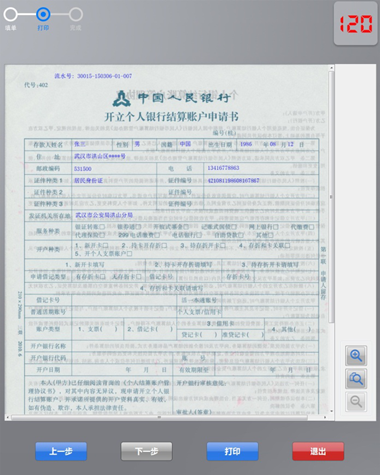This screenshot has height=475, width=380.
Task: Click the middle fit-to-page magnifier icon
Action: coord(356,379)
